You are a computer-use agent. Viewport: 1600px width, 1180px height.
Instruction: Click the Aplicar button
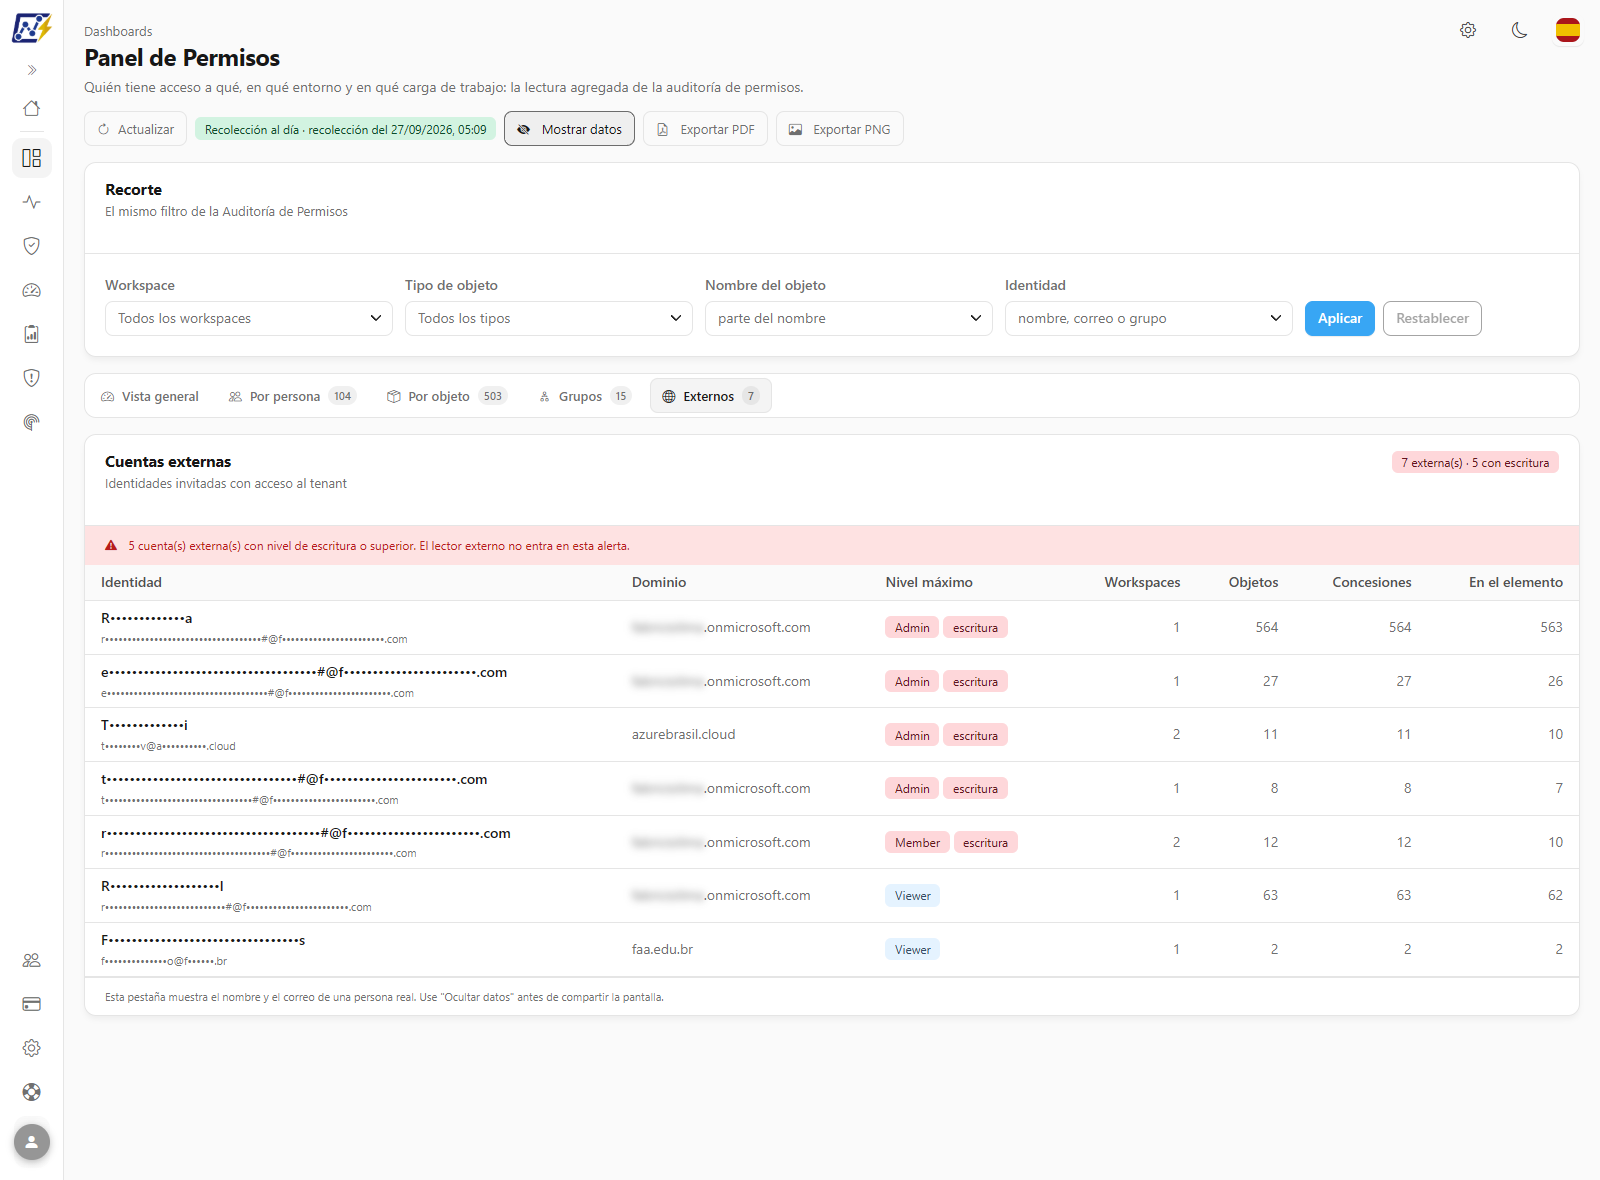tap(1339, 318)
